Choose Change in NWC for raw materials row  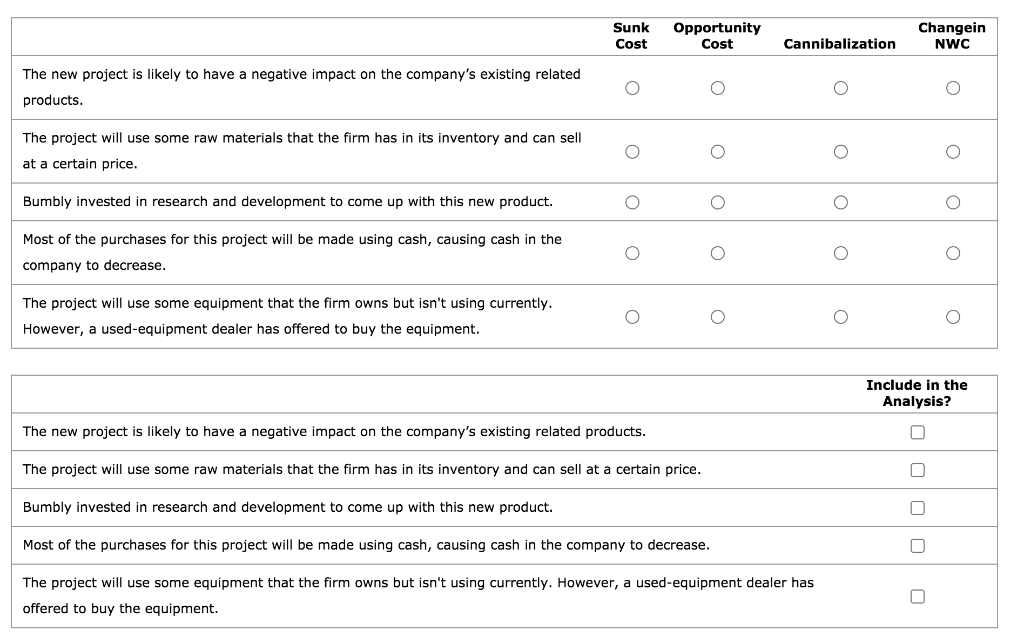(953, 152)
